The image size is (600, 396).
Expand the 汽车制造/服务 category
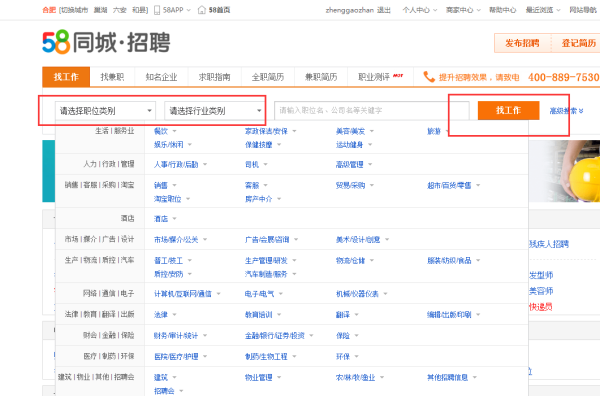click(x=271, y=274)
